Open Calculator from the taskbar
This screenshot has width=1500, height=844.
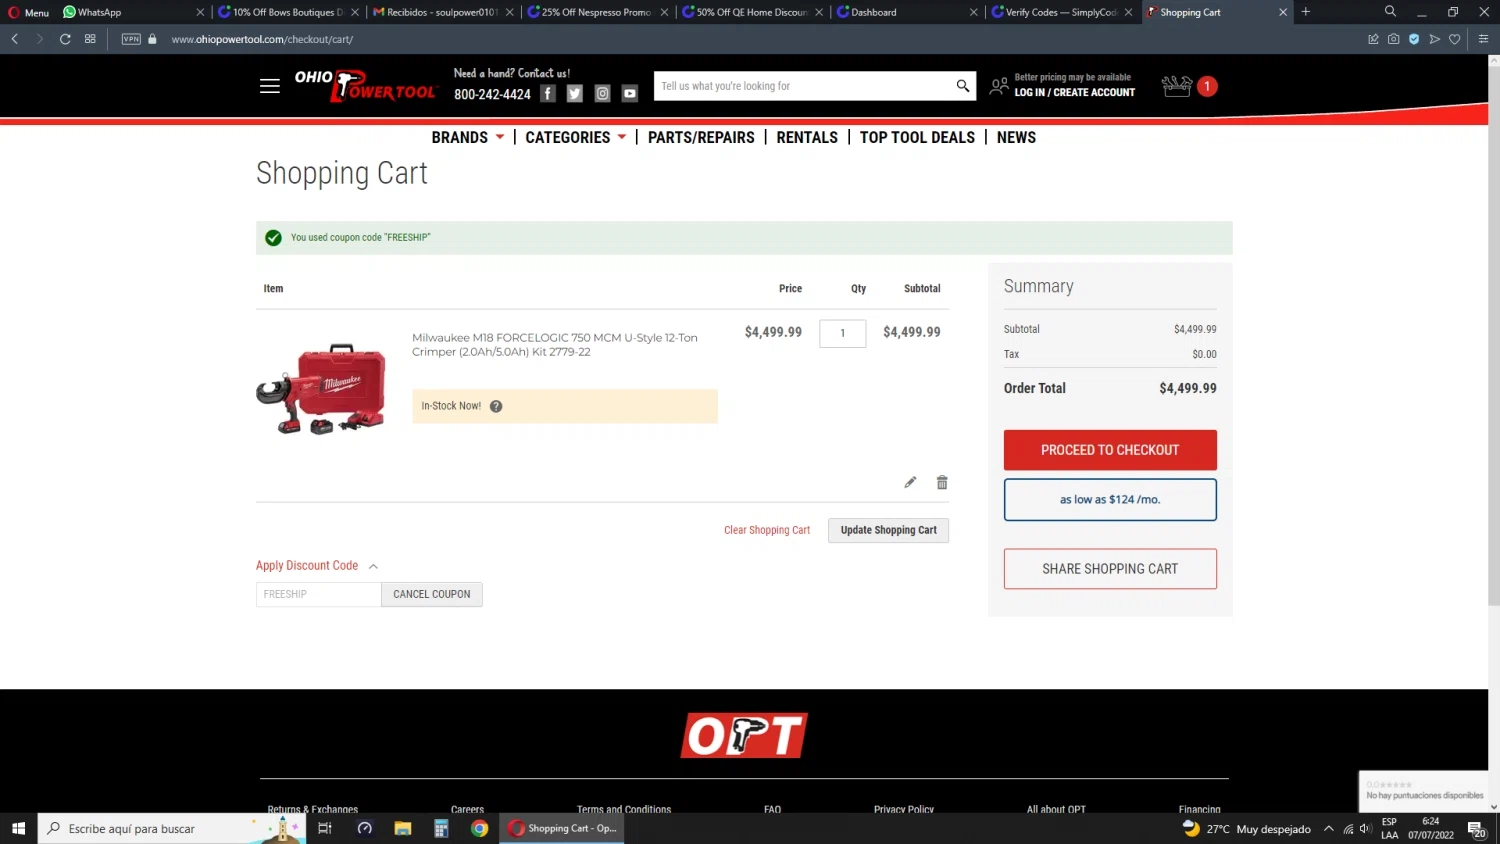click(441, 828)
